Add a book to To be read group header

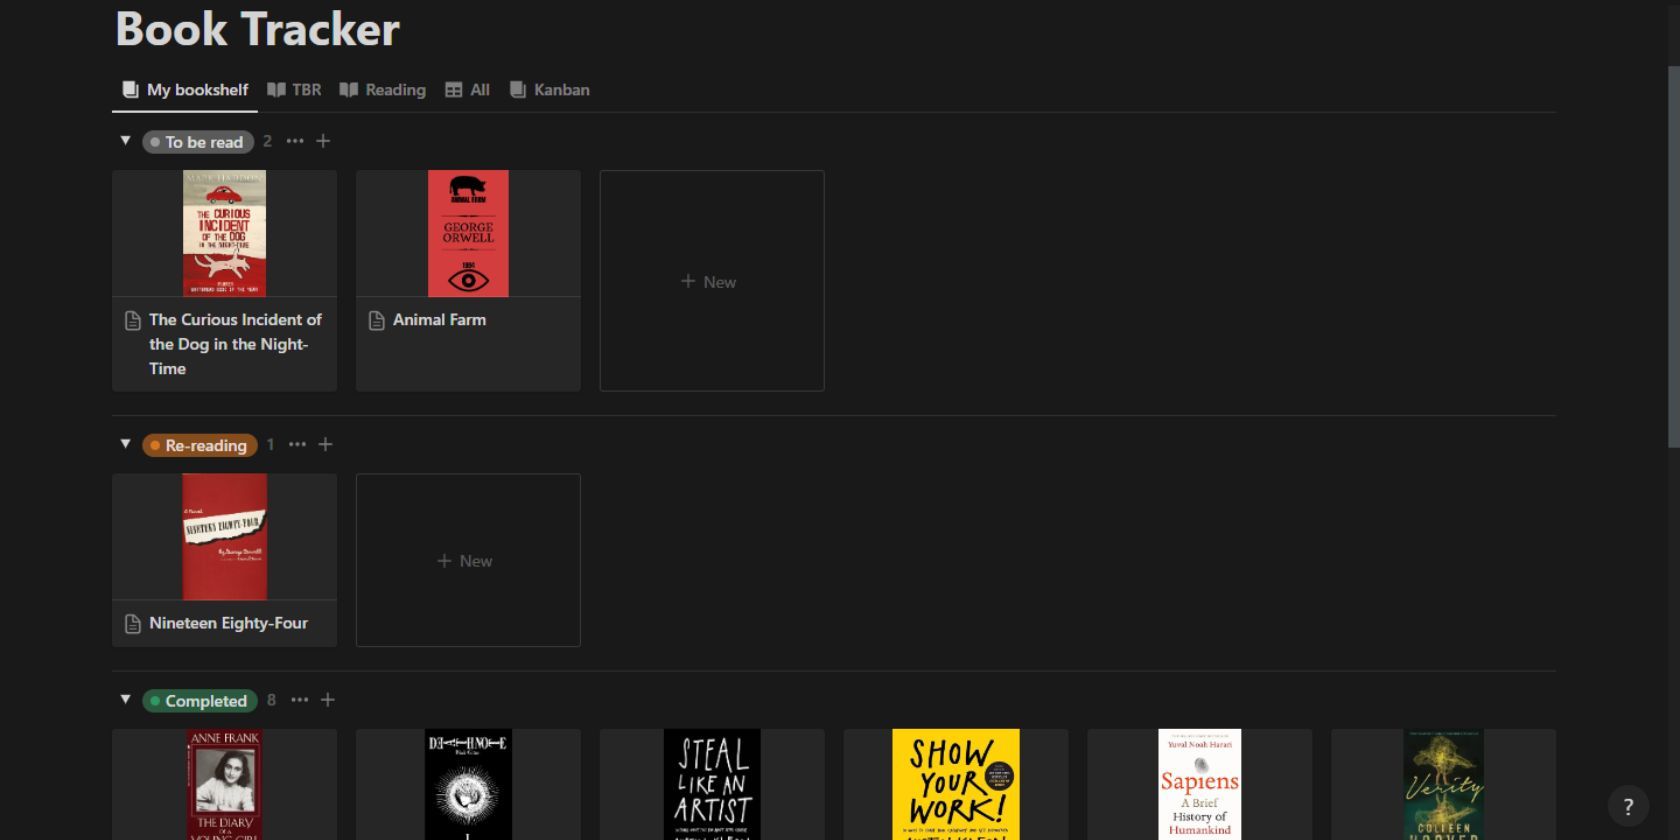click(323, 141)
